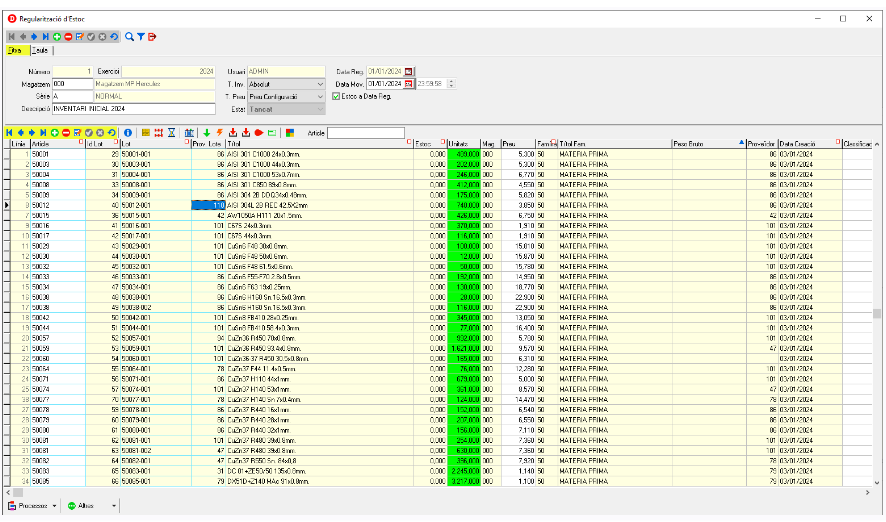
Task: Select article cell 50029
Action: pyautogui.click(x=58, y=246)
